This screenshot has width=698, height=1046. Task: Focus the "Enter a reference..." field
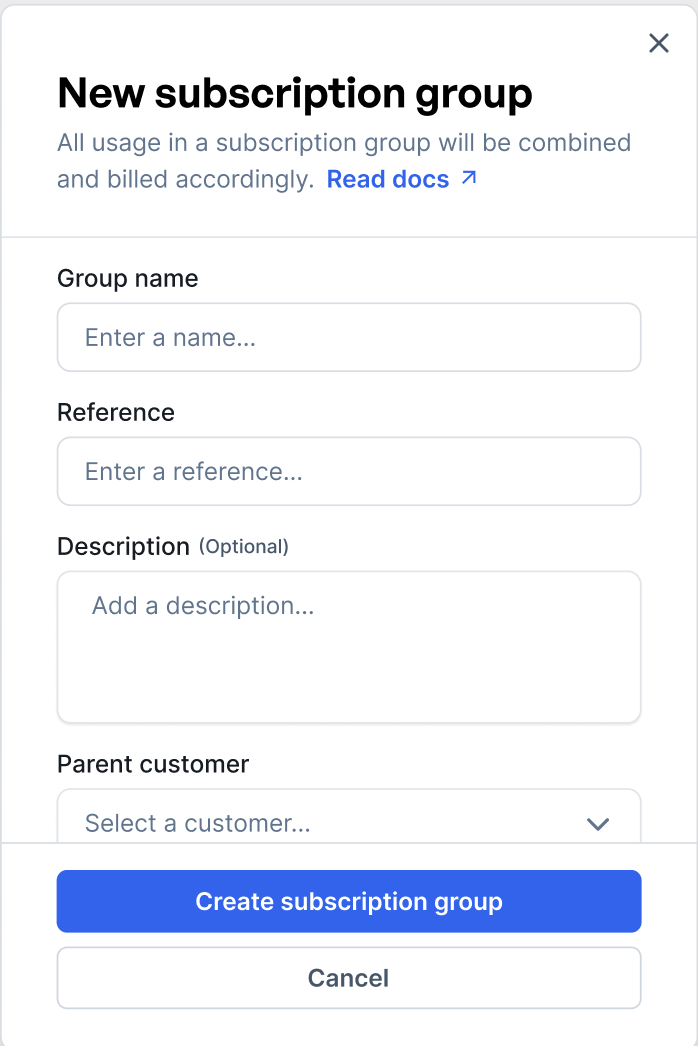pyautogui.click(x=348, y=471)
